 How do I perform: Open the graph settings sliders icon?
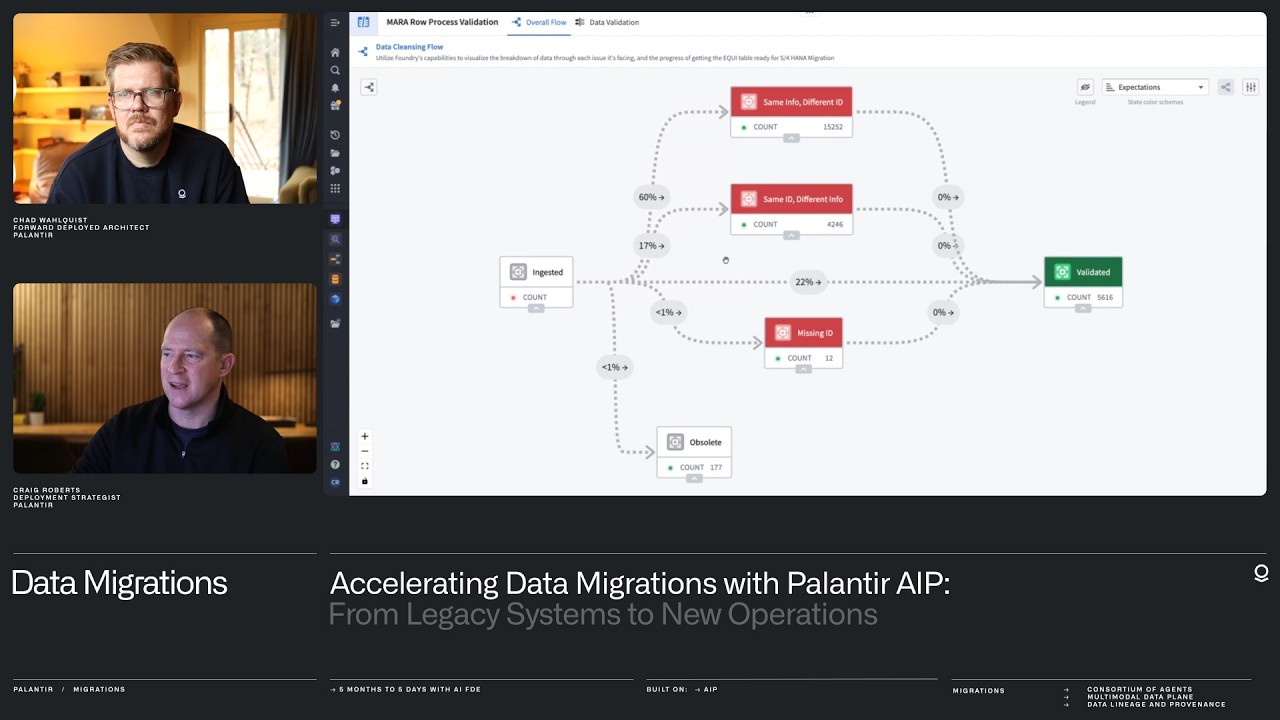[x=1250, y=87]
